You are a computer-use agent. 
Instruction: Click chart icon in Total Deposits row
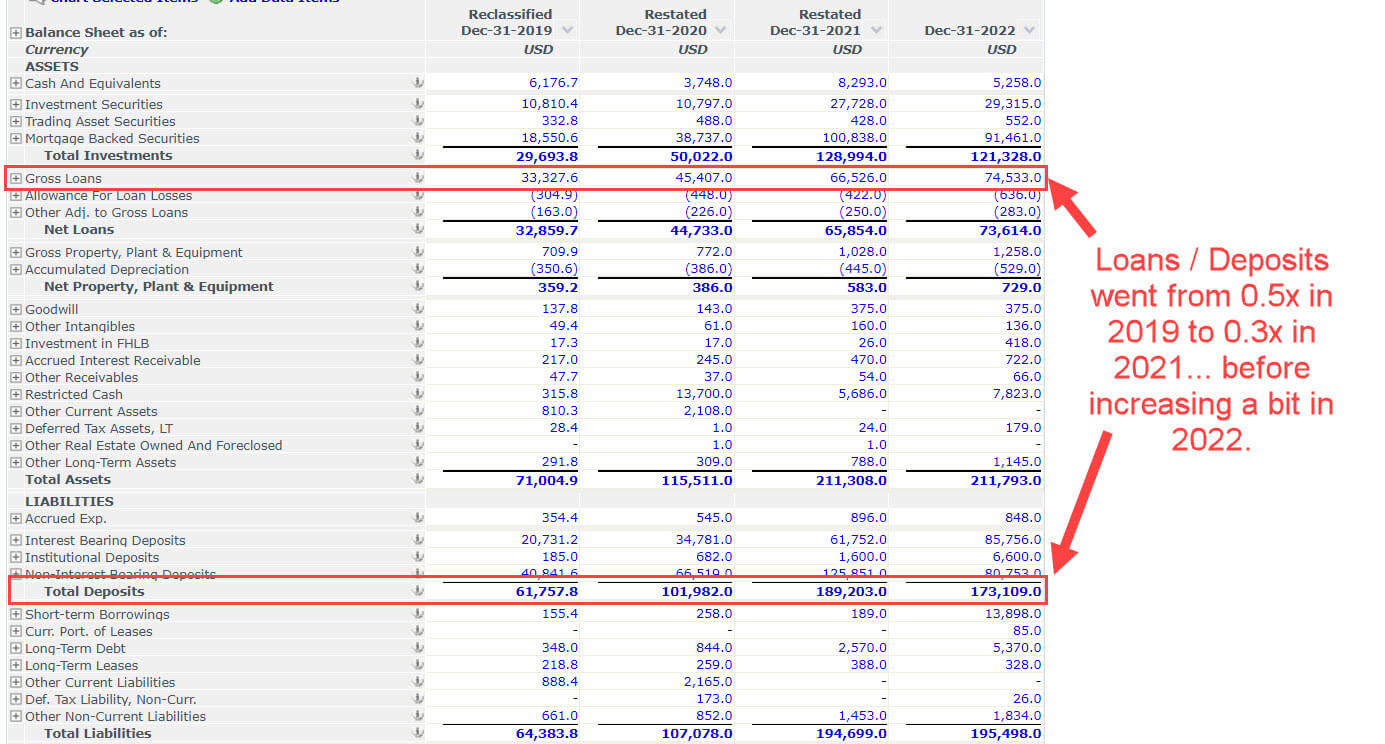click(x=418, y=591)
